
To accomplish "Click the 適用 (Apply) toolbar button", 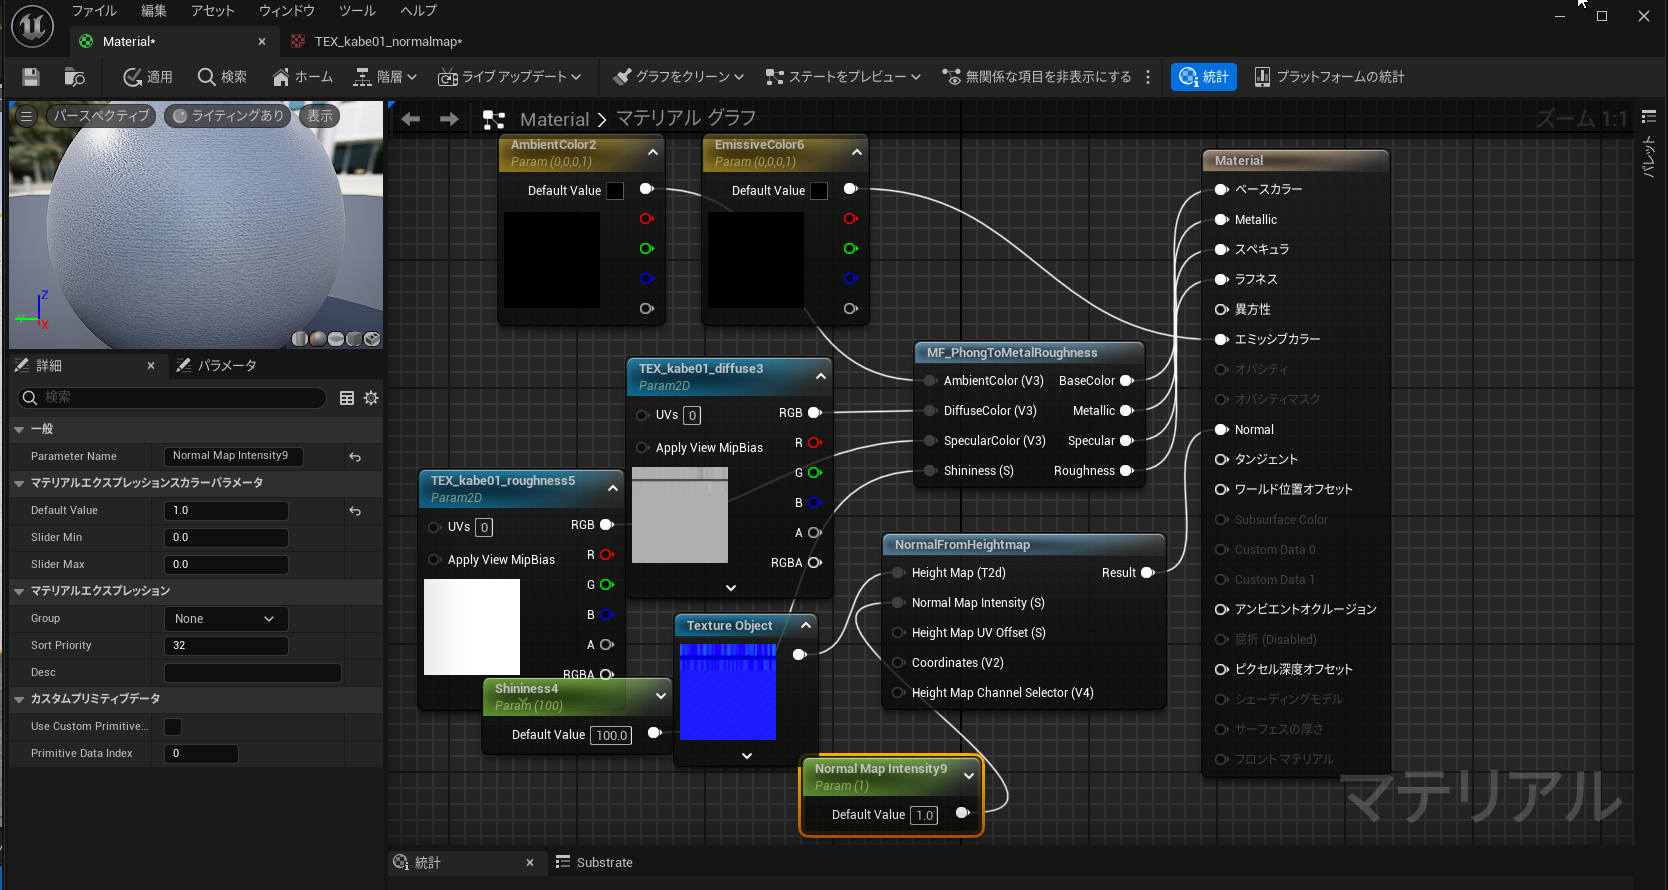I will (147, 77).
